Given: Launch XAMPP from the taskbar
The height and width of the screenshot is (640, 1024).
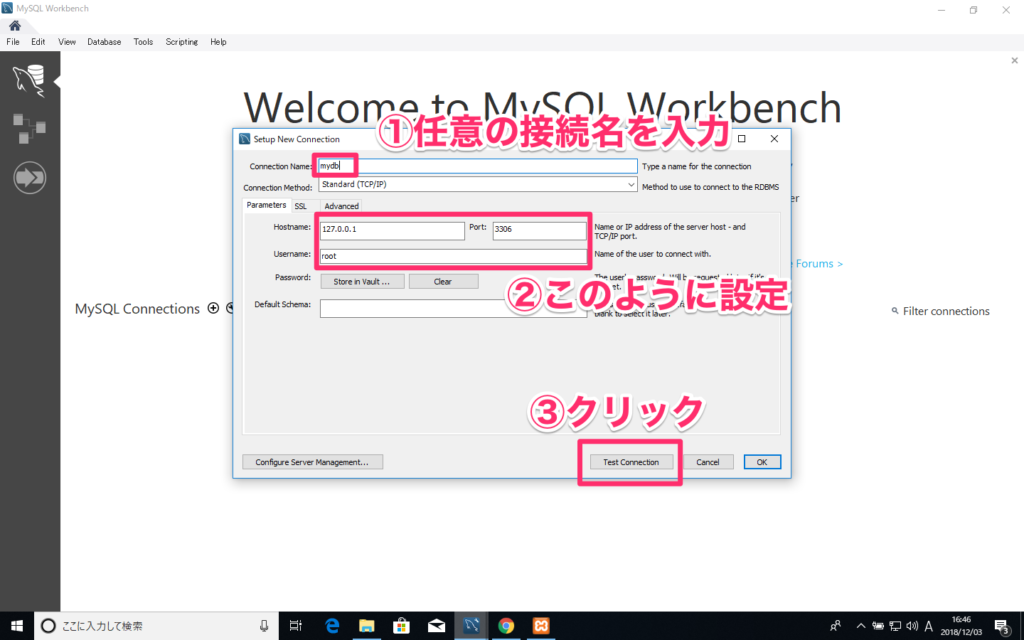Looking at the screenshot, I should [x=540, y=625].
